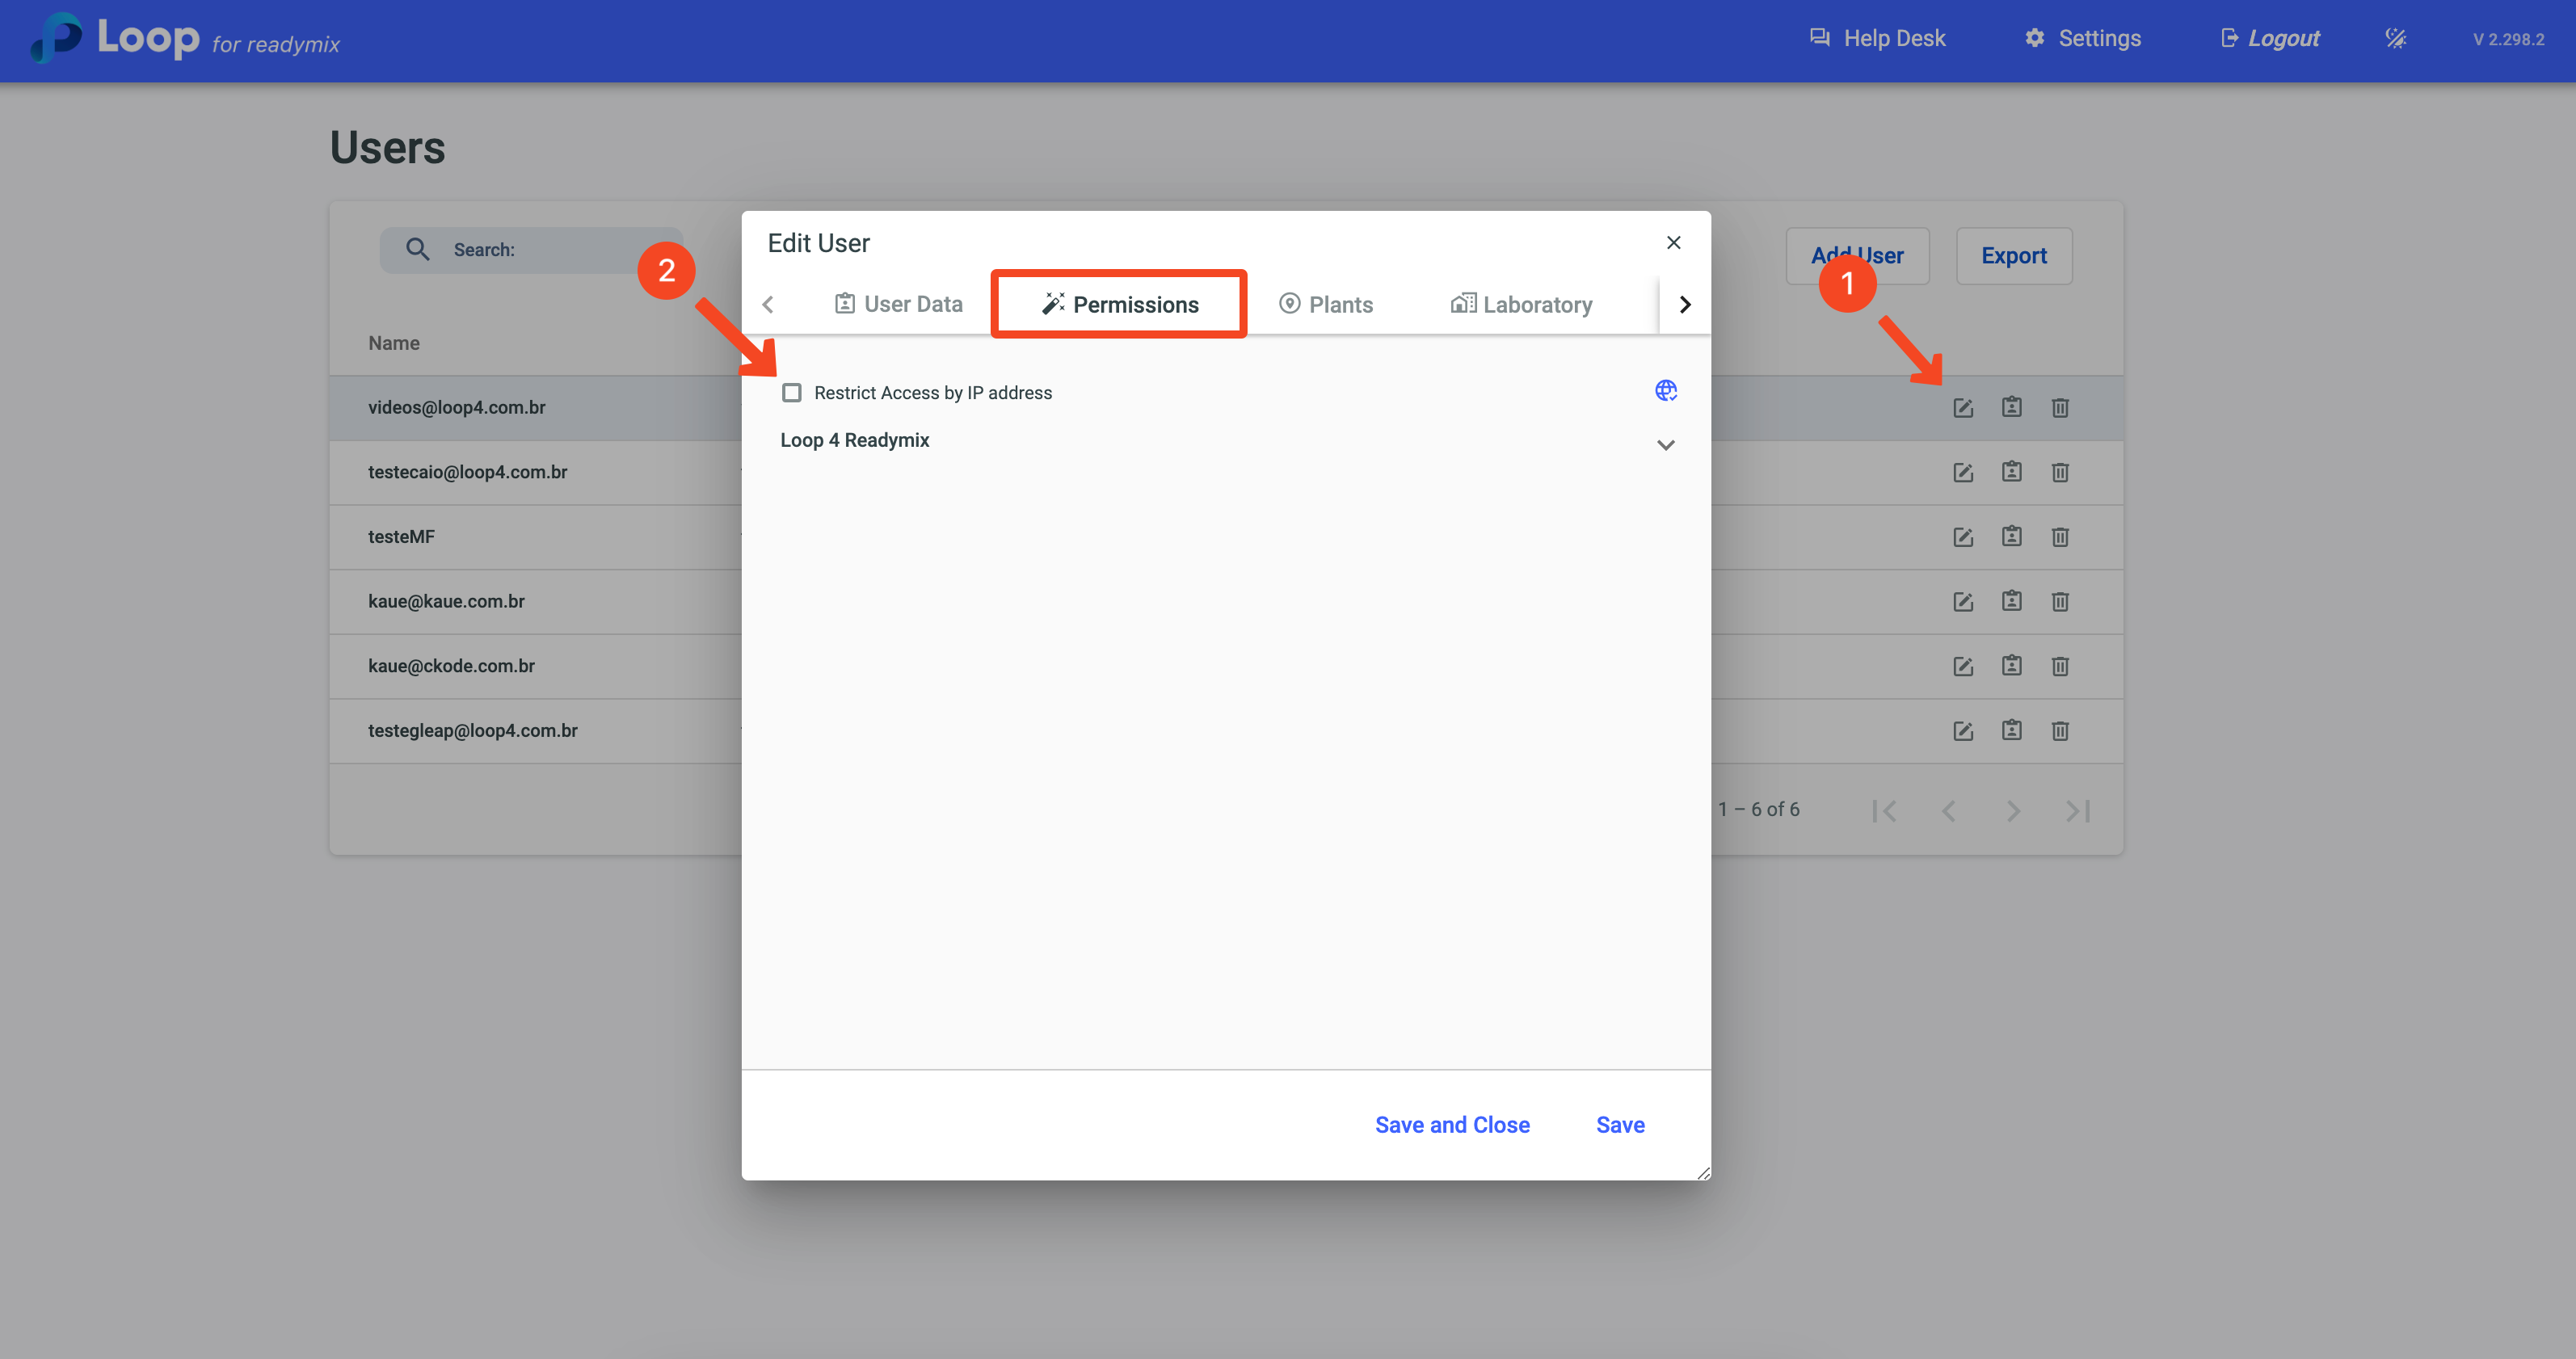Switch to the User Data tab
The image size is (2576, 1359).
pyautogui.click(x=898, y=304)
